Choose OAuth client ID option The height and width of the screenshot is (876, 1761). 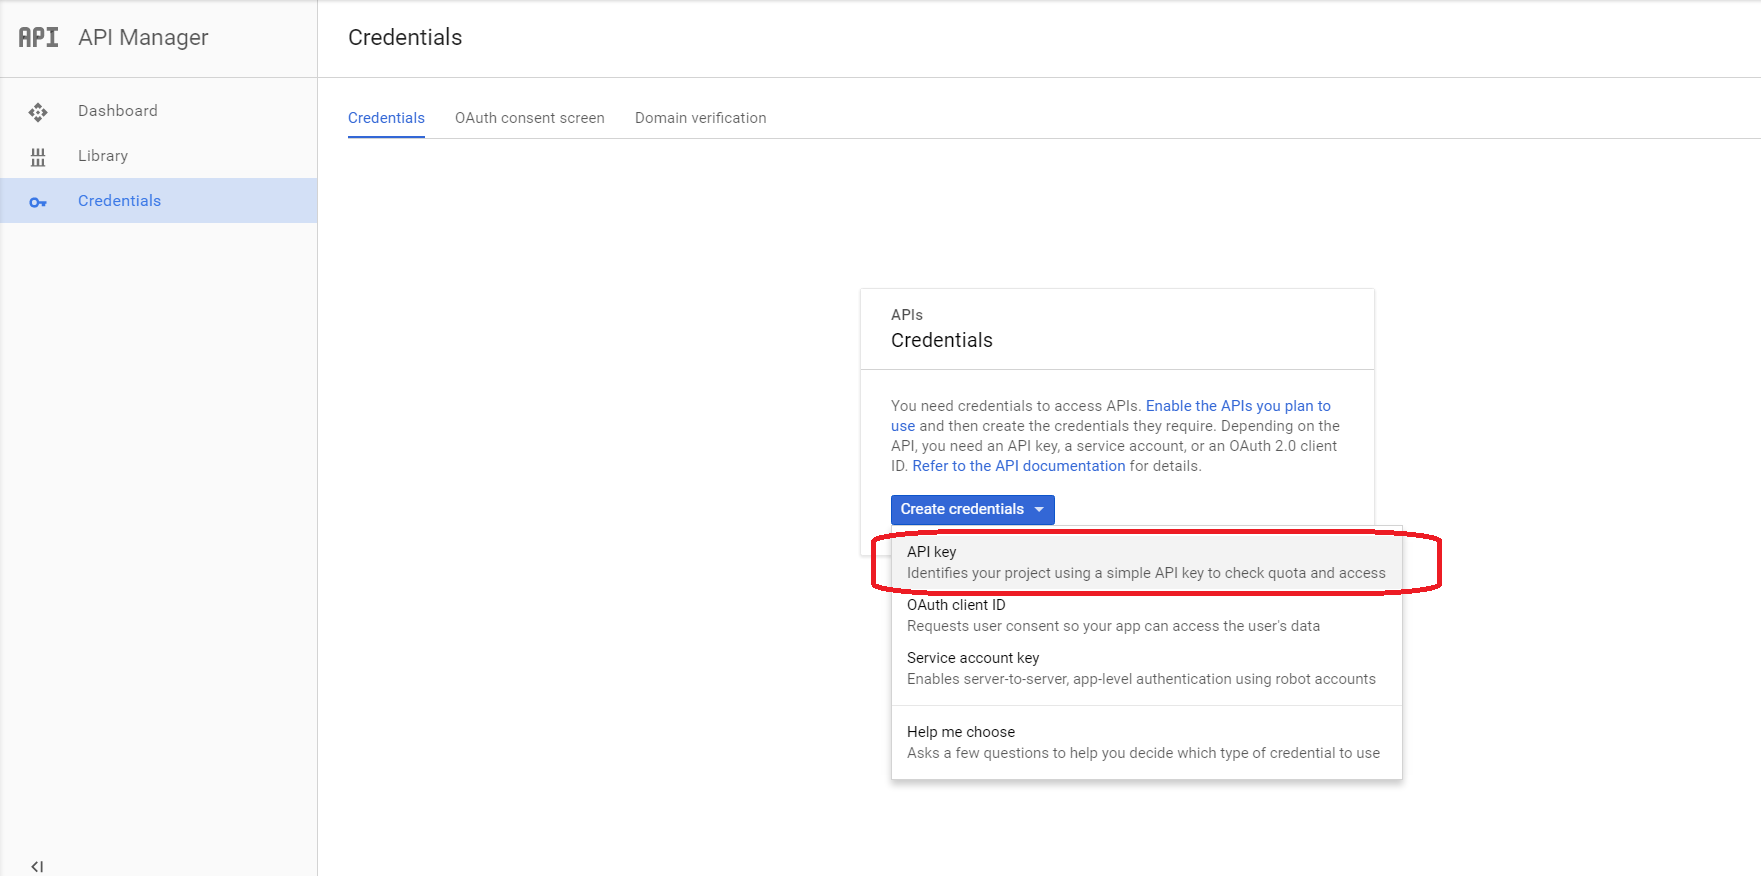coord(1146,615)
